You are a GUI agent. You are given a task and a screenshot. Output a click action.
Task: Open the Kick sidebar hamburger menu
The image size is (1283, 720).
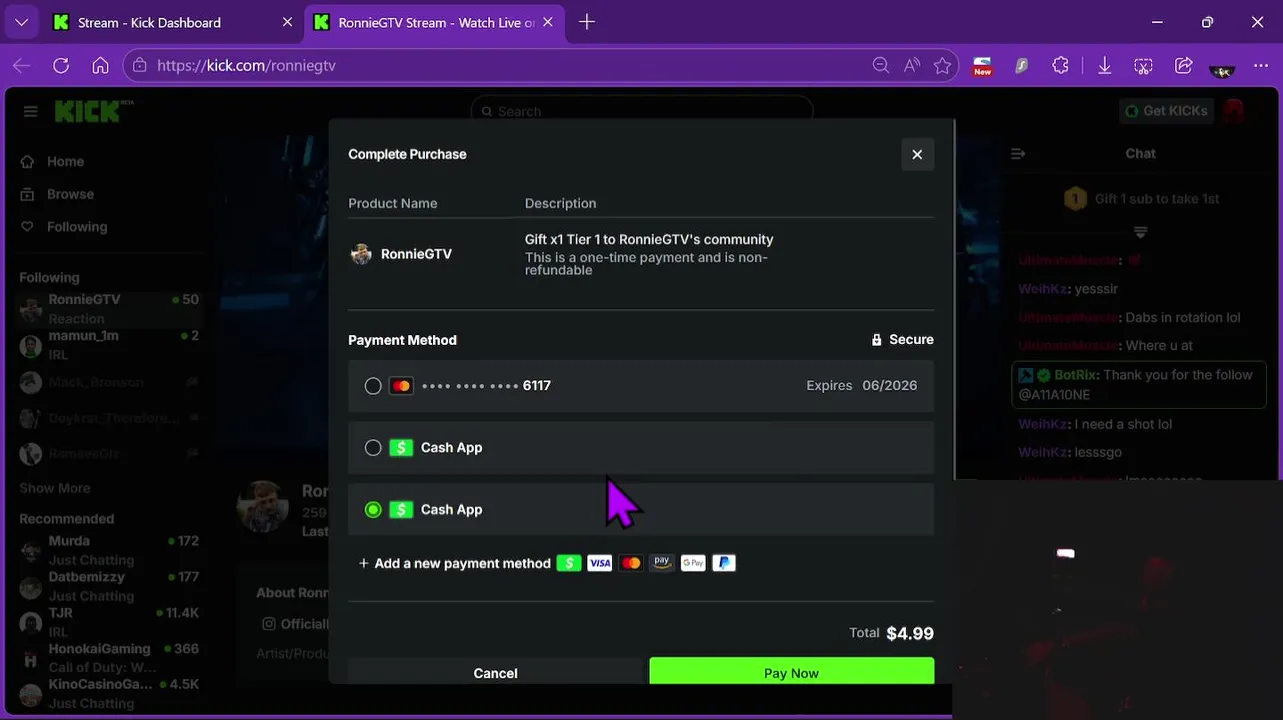point(30,111)
